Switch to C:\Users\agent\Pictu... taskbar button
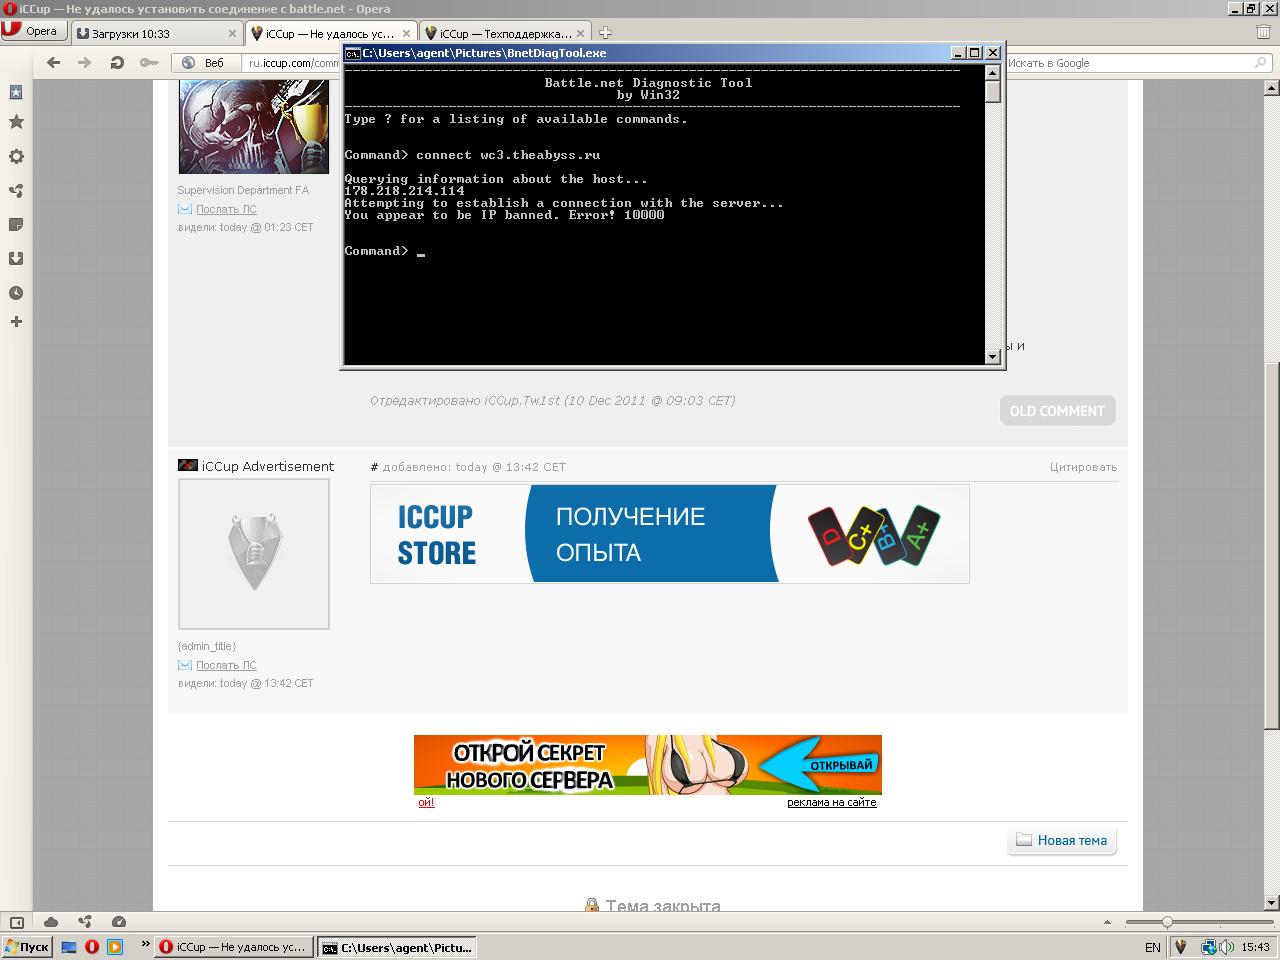Image resolution: width=1280 pixels, height=960 pixels. tap(396, 947)
